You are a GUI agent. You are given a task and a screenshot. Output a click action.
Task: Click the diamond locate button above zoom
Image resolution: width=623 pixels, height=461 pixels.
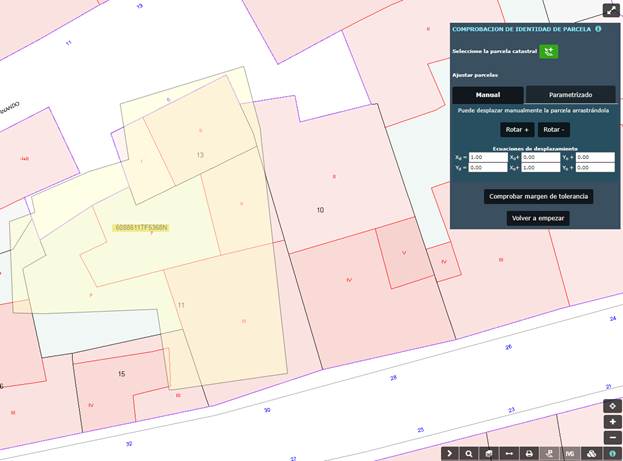[612, 406]
